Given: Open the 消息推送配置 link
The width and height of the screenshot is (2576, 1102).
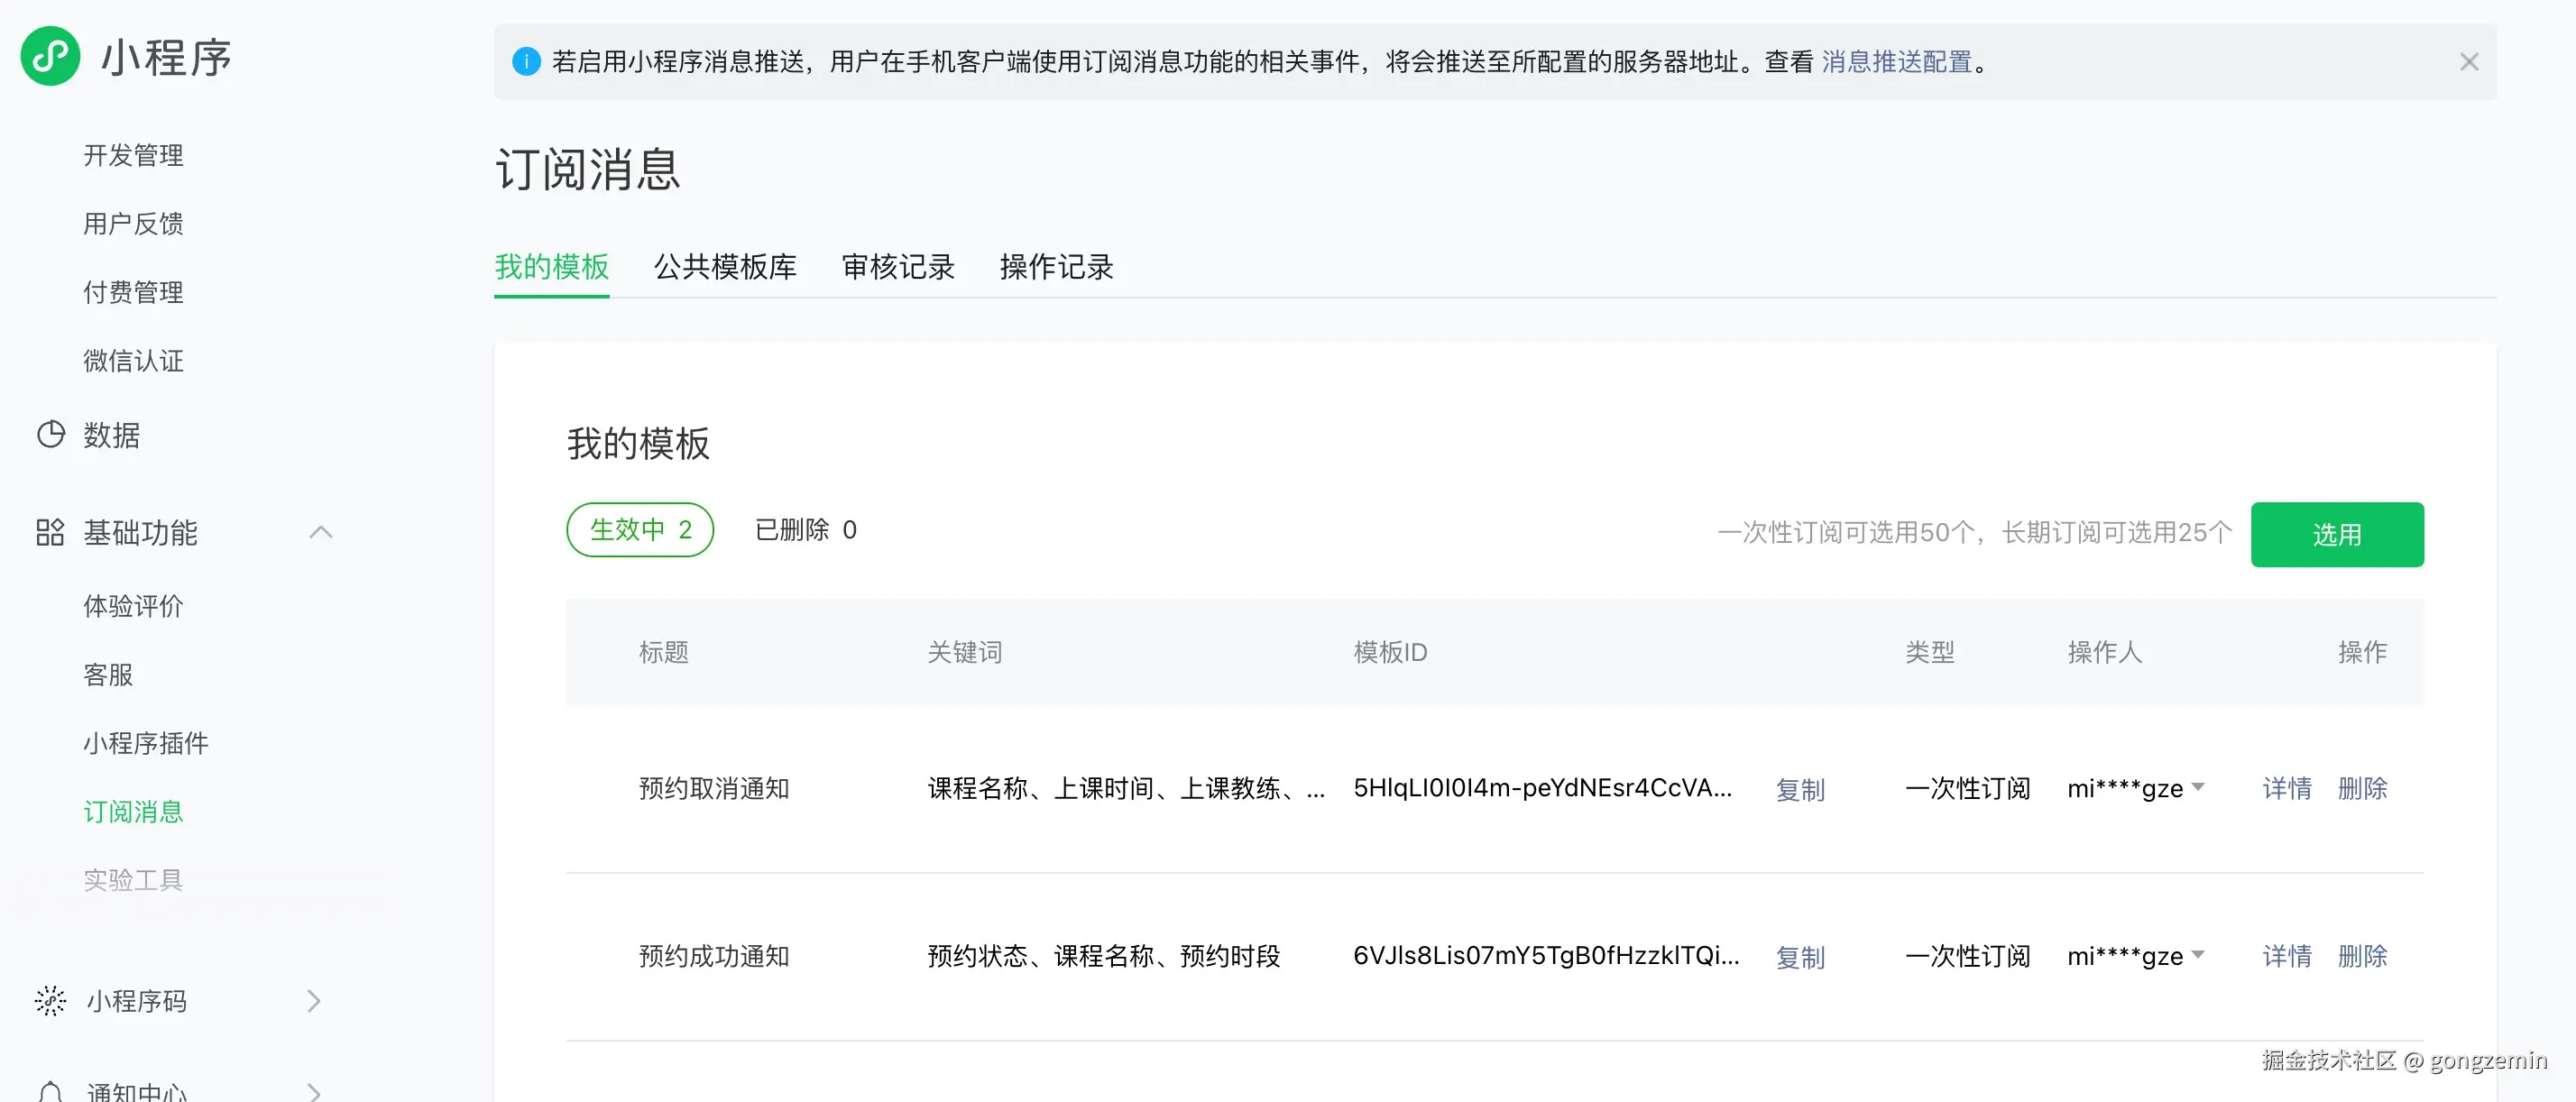Looking at the screenshot, I should pyautogui.click(x=1896, y=62).
